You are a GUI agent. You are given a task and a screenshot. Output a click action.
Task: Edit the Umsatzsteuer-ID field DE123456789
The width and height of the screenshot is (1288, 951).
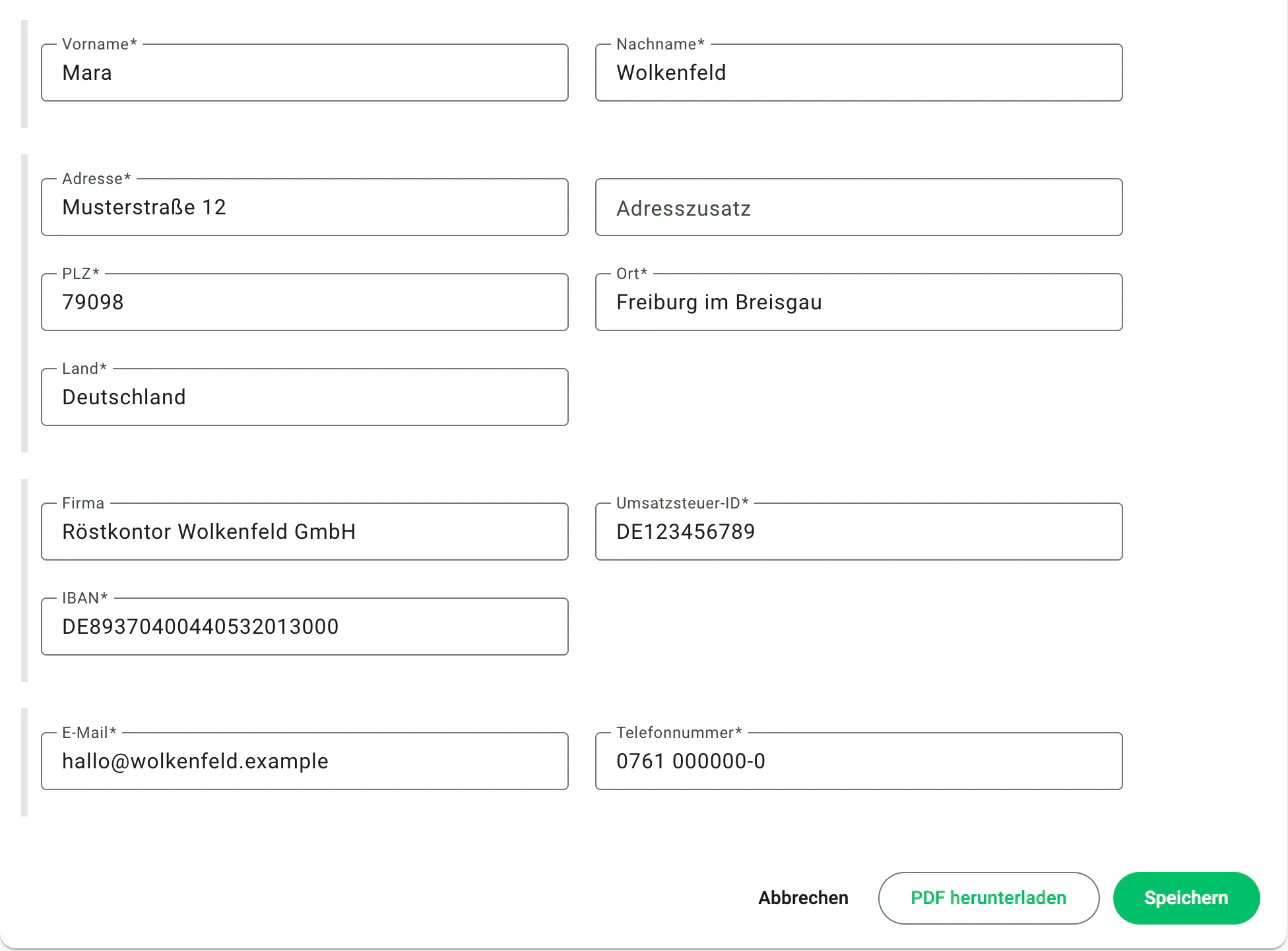click(x=859, y=531)
